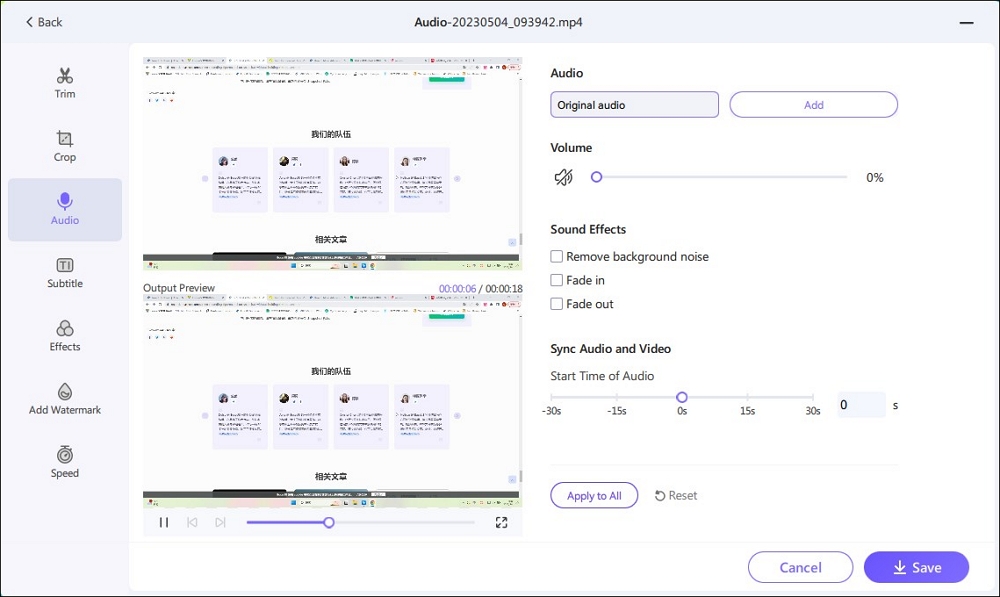Image resolution: width=1000 pixels, height=597 pixels.
Task: Open the Add Watermark tool
Action: click(65, 398)
